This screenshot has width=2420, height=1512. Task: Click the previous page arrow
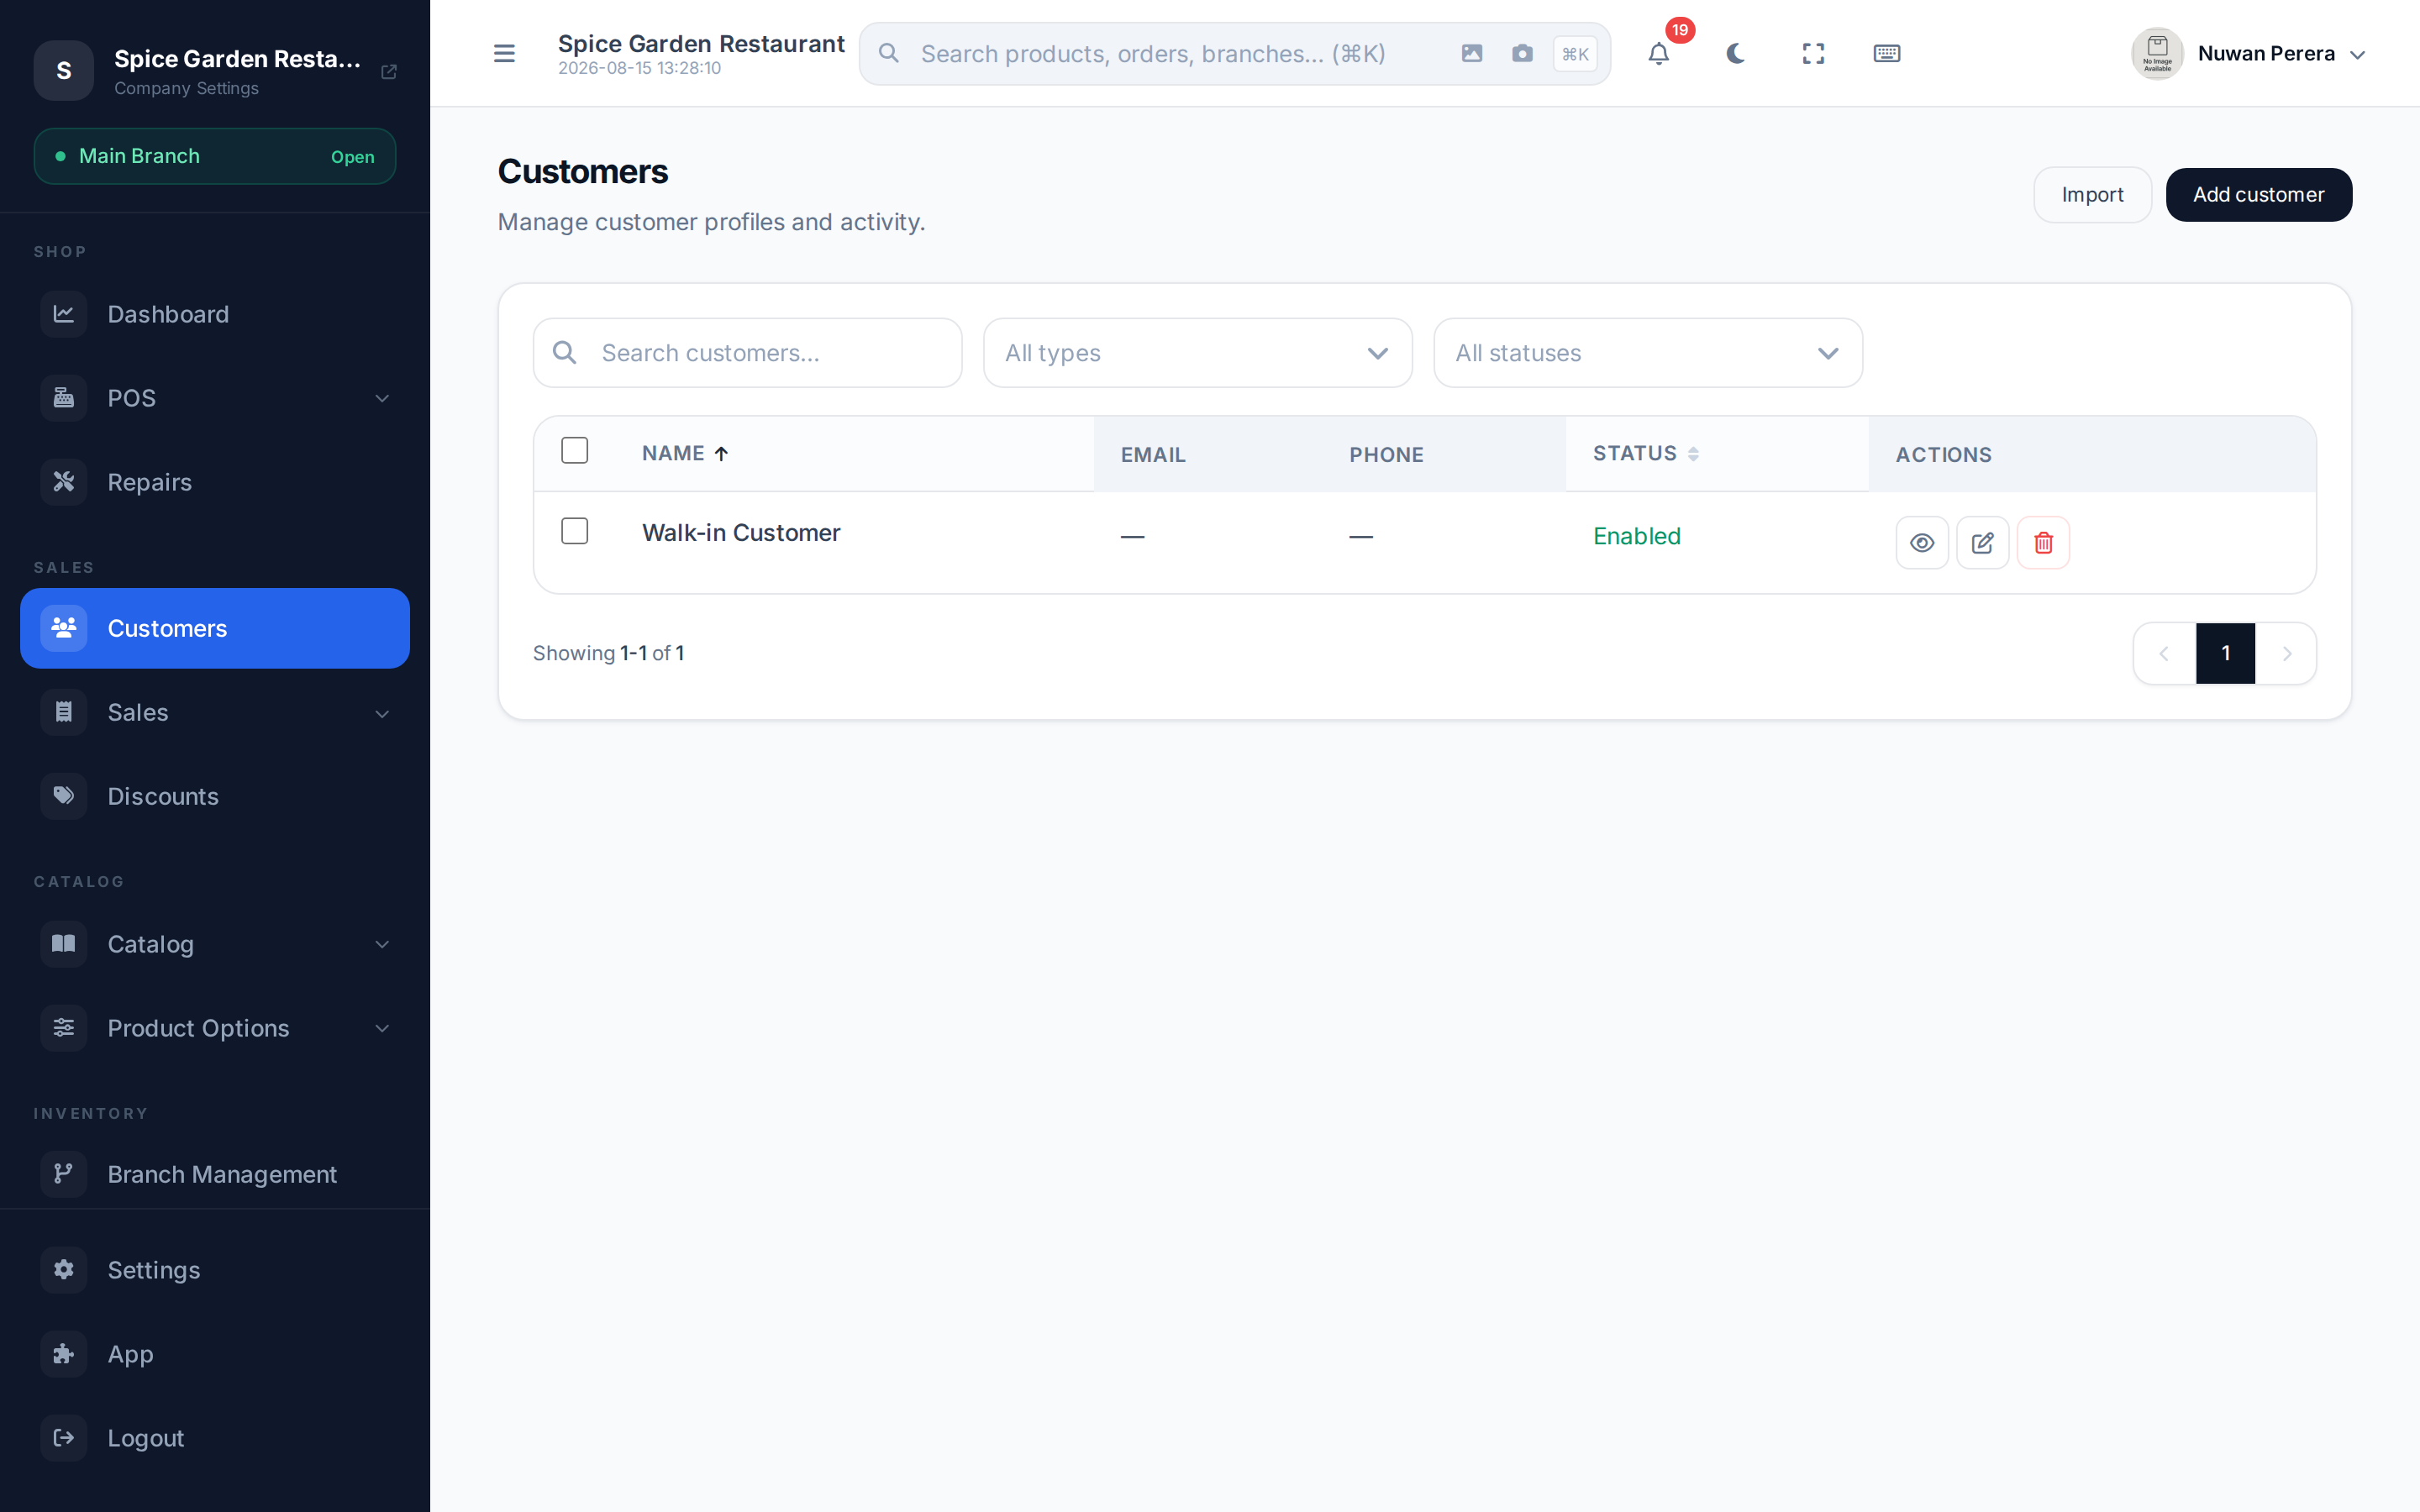pyautogui.click(x=2164, y=653)
